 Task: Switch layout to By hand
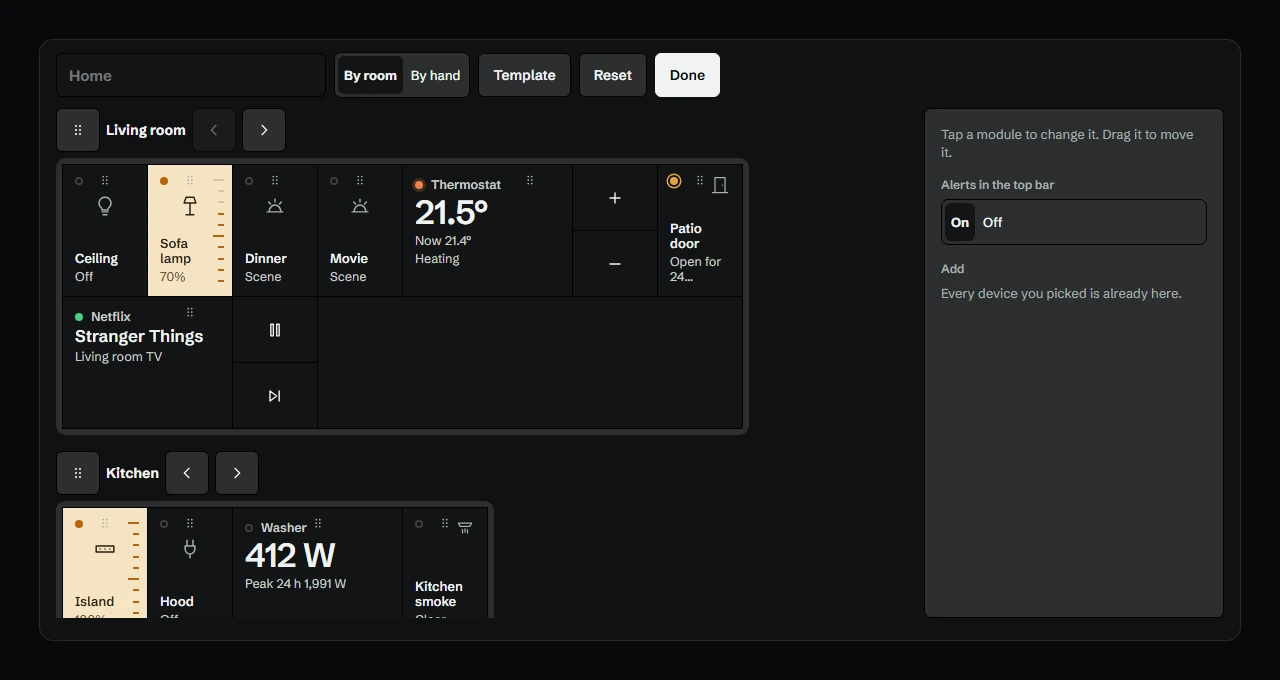pos(435,75)
